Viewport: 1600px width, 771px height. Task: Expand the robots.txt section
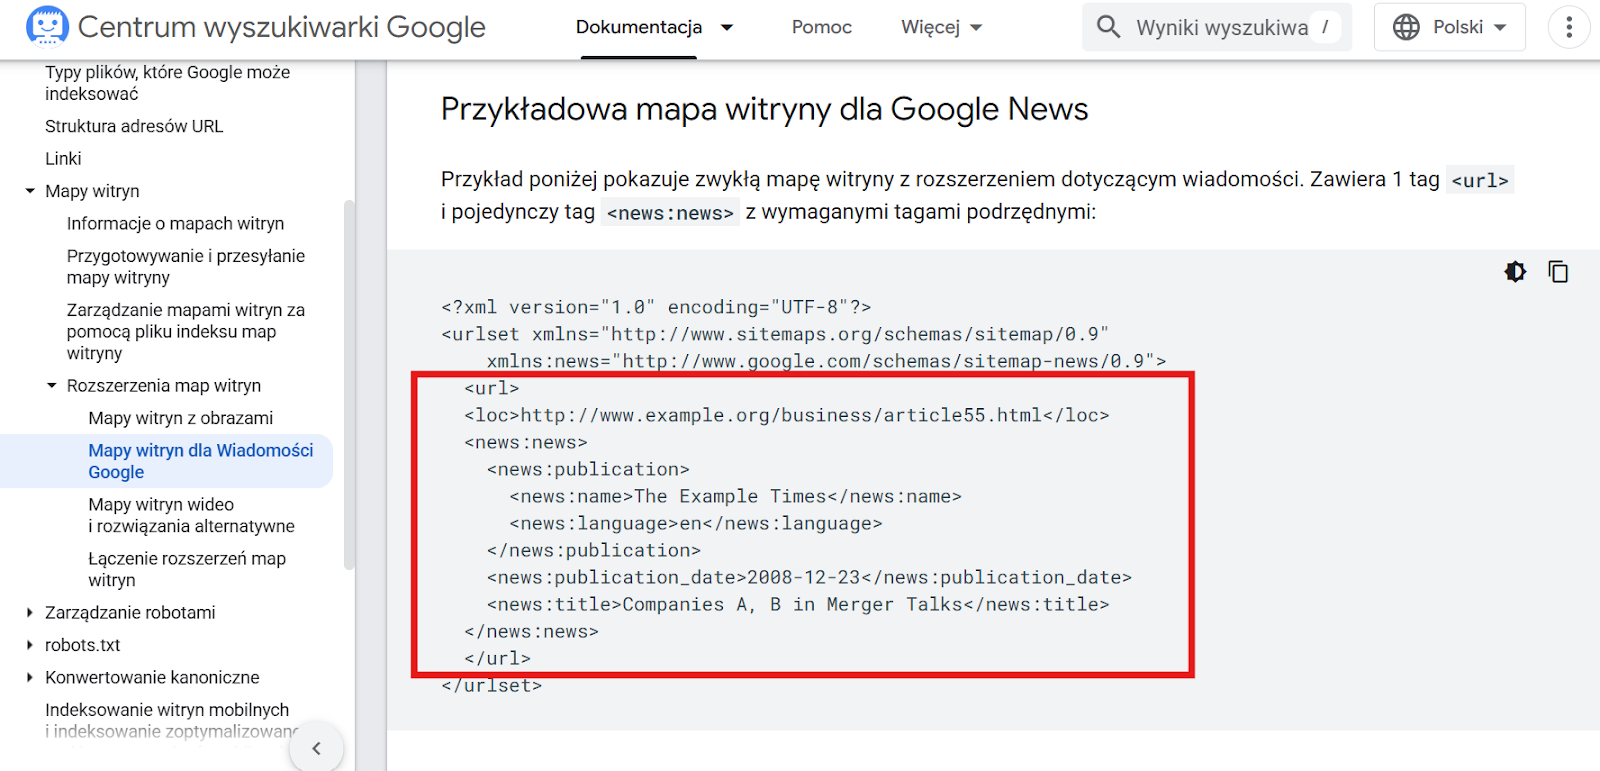(x=30, y=645)
